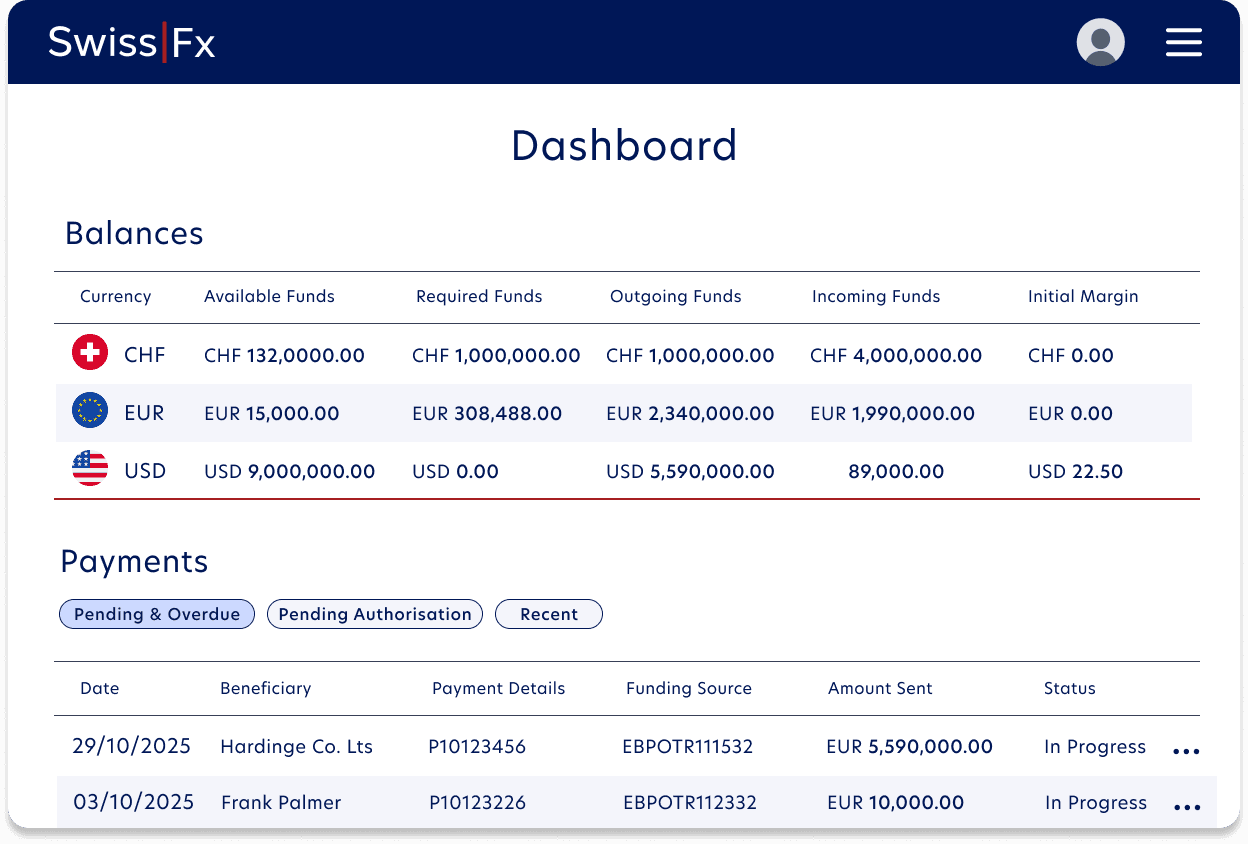
Task: Open payment details P10123456
Action: click(477, 746)
